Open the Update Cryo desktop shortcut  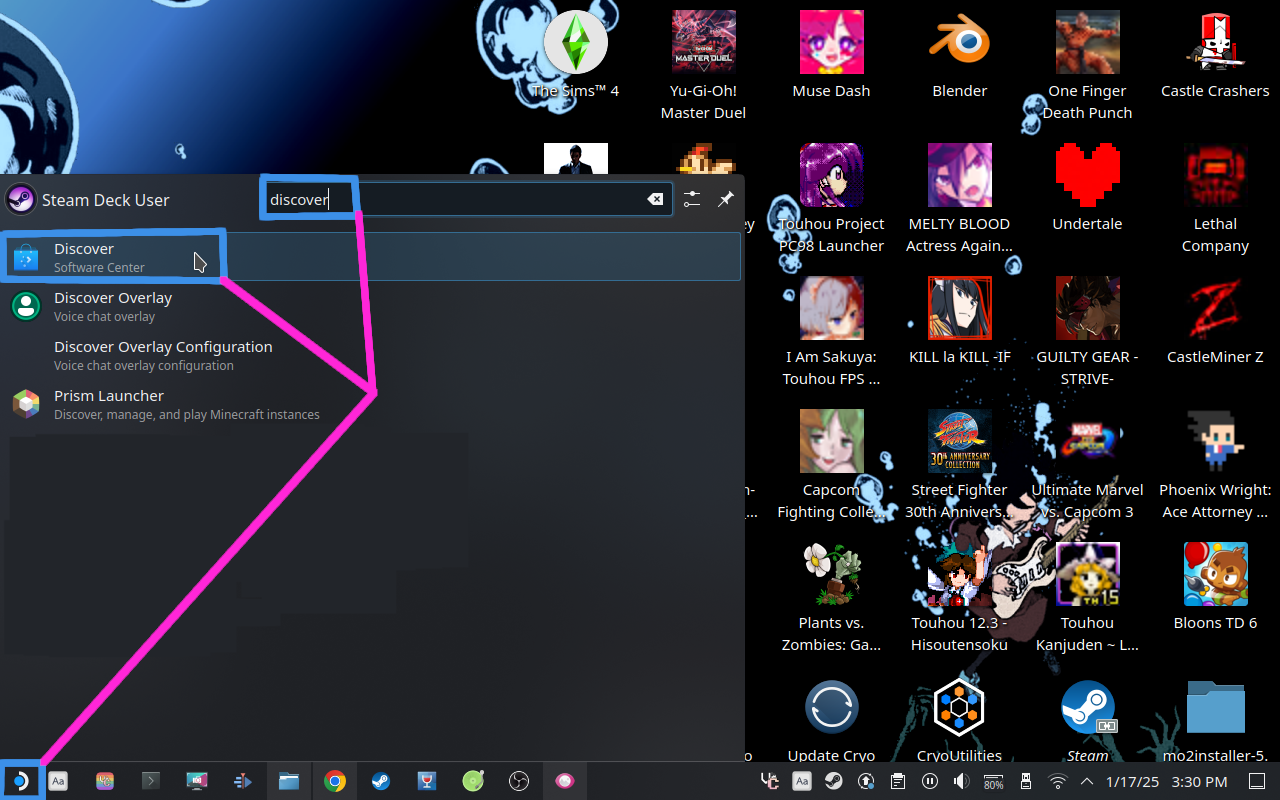832,719
